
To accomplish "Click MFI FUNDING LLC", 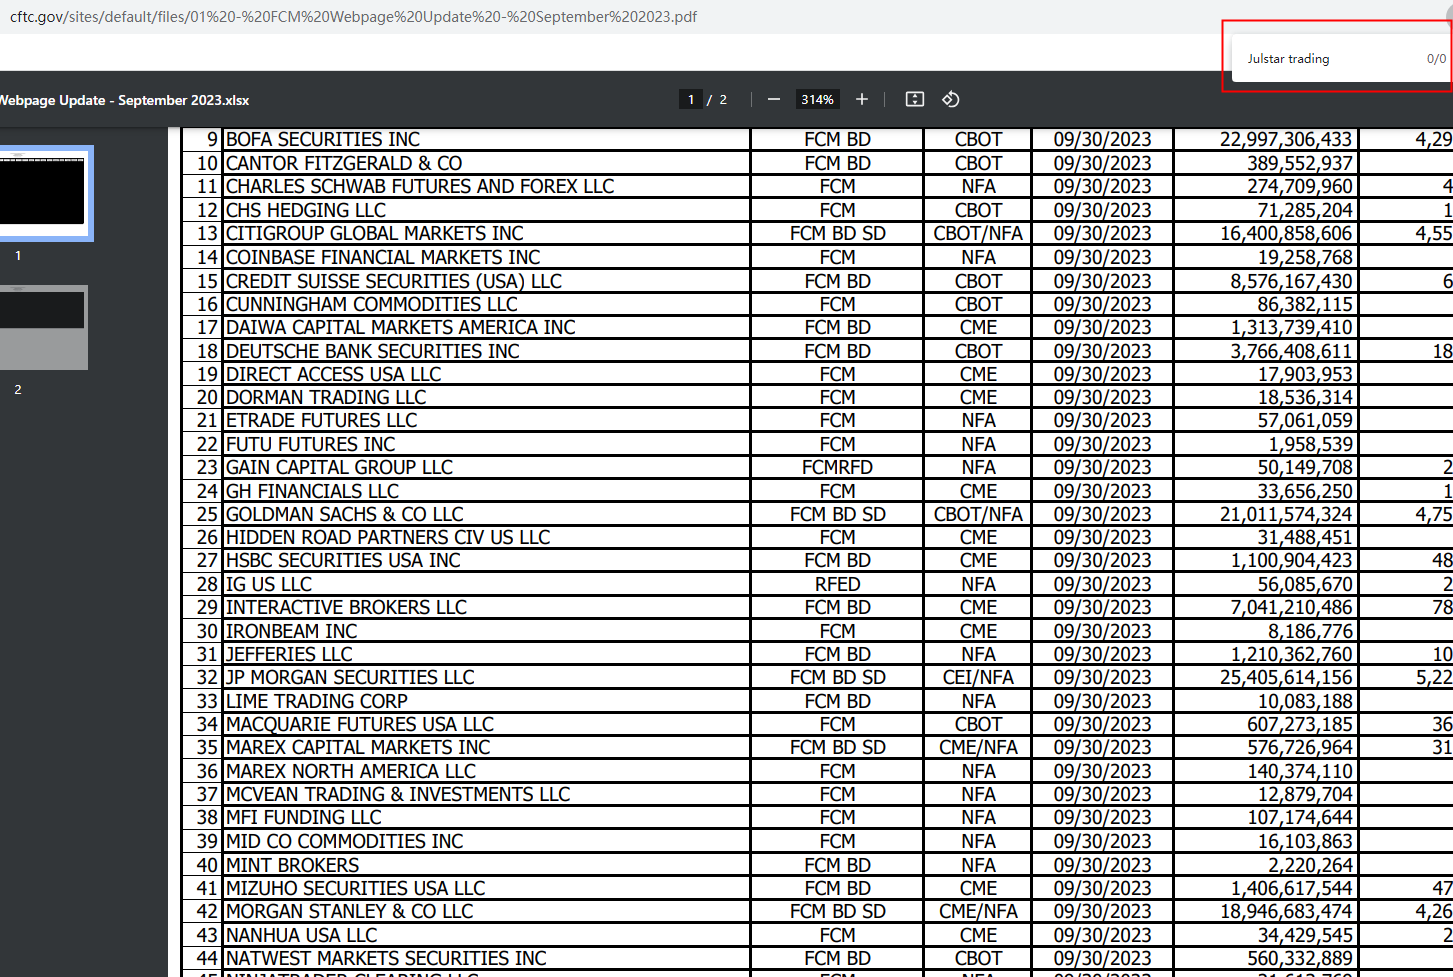I will point(304,817).
